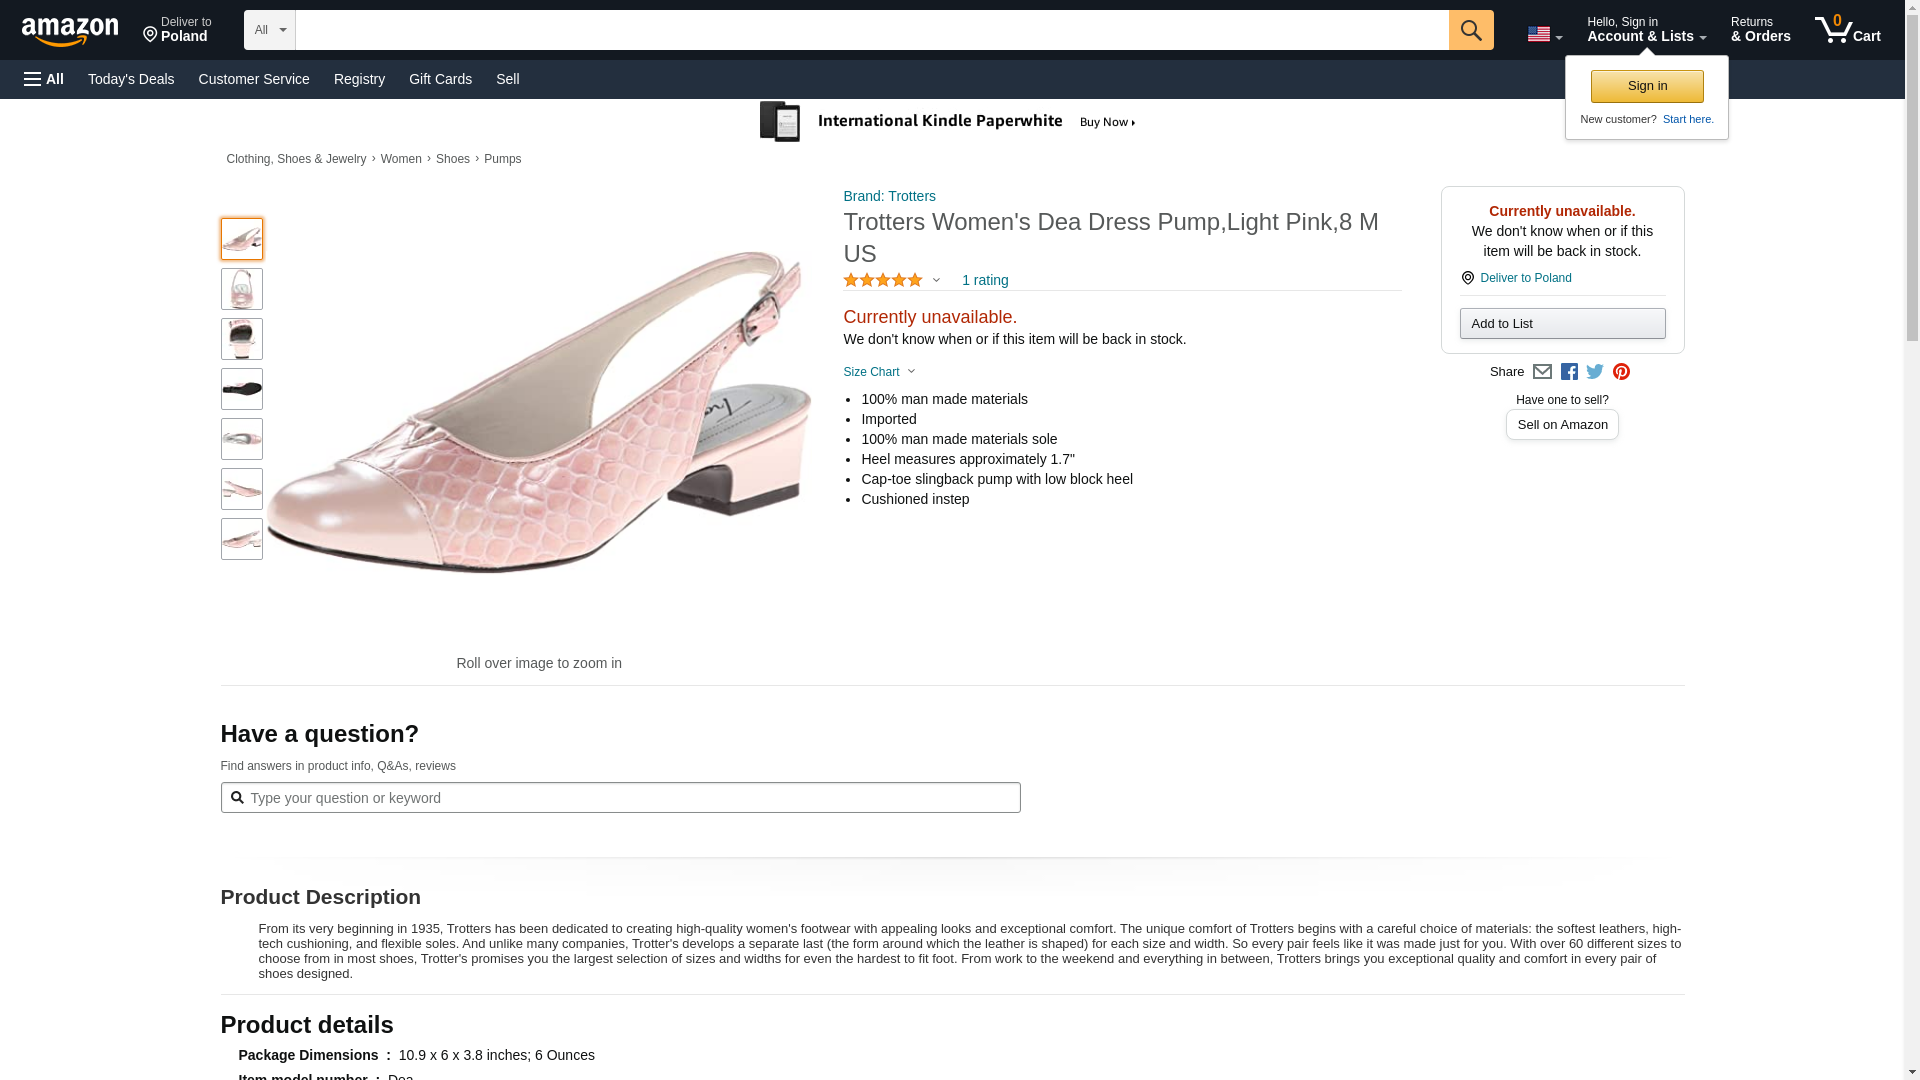Go to Gift Cards navigation item
1920x1080 pixels.
point(440,79)
